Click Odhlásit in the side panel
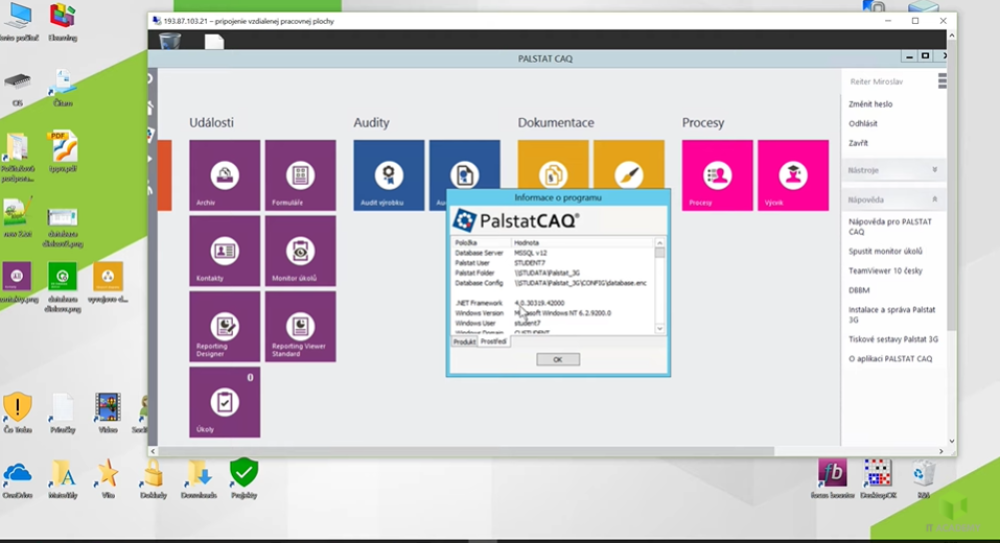 point(863,124)
